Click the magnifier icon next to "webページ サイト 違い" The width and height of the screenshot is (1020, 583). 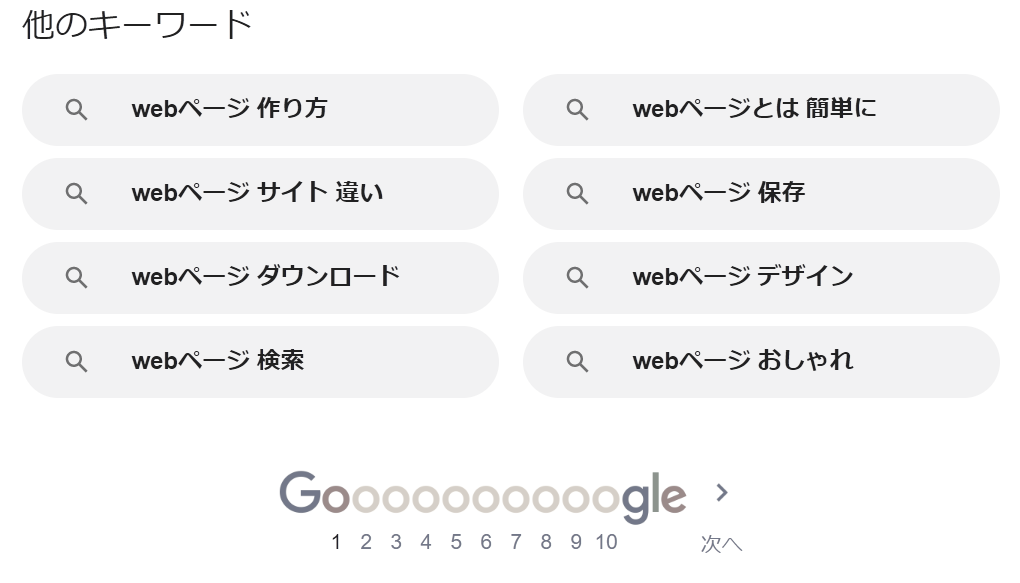click(x=77, y=194)
